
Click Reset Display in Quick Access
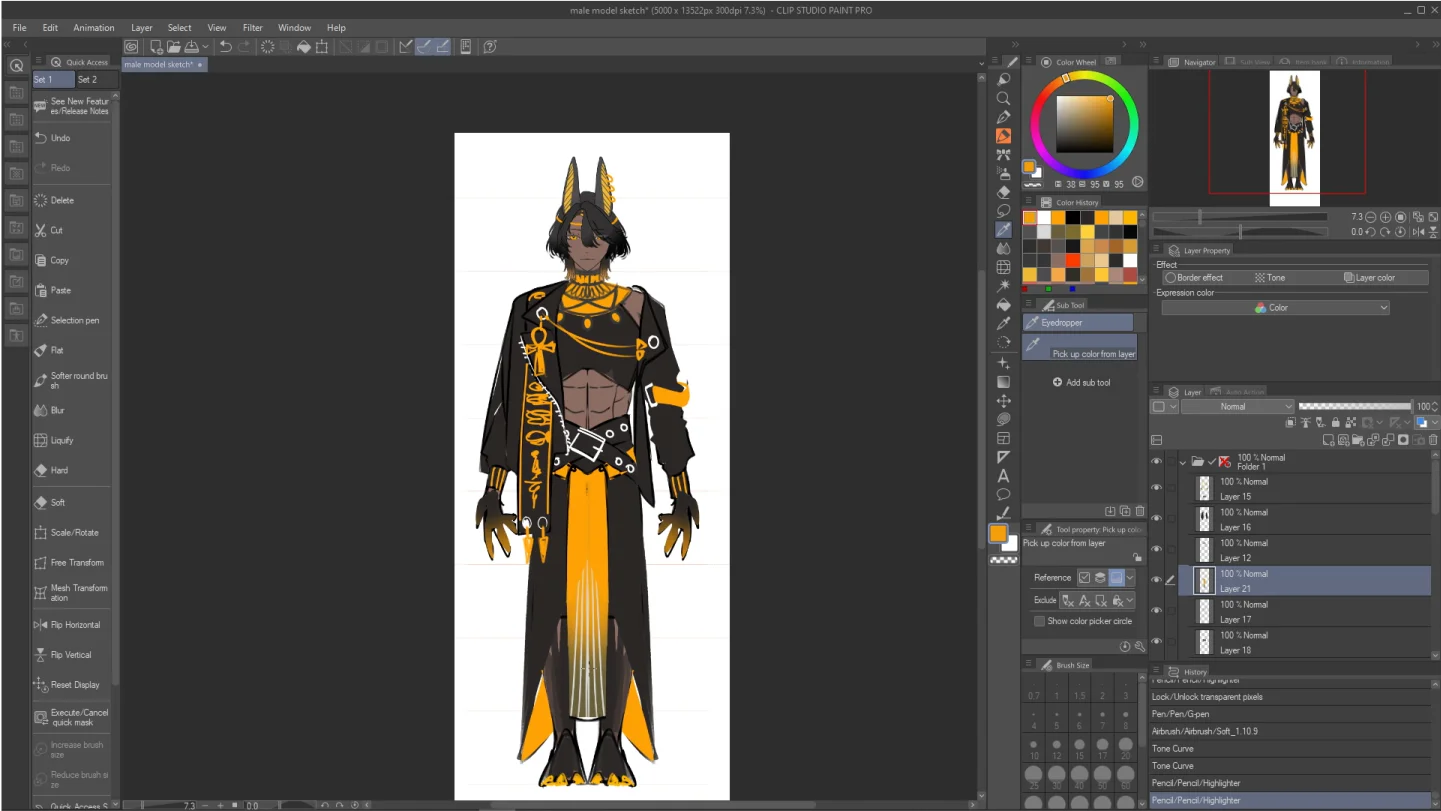pyautogui.click(x=71, y=685)
